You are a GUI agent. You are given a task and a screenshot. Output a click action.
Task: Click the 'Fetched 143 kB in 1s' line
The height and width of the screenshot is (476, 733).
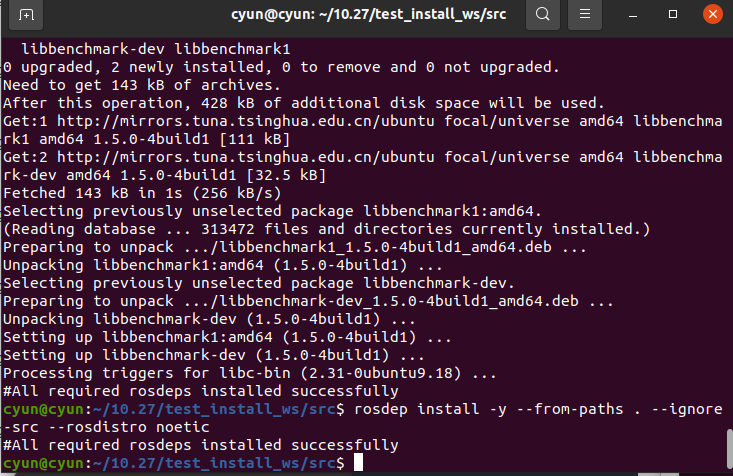pyautogui.click(x=142, y=193)
